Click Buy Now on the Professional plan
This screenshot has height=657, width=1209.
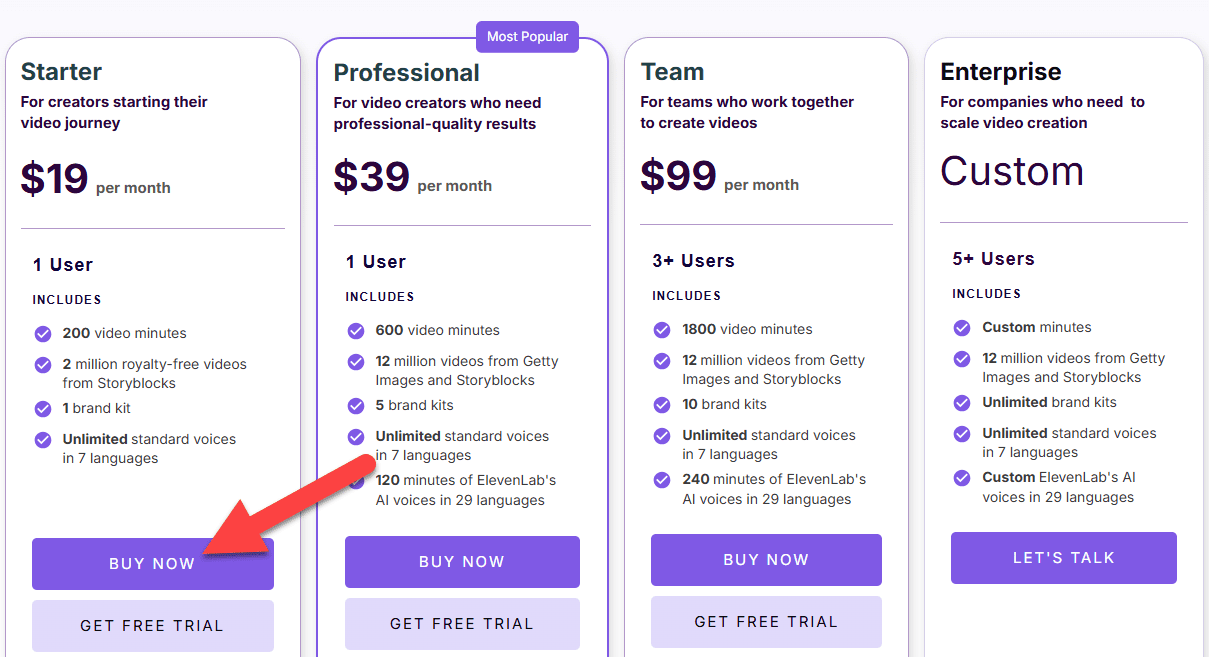[x=462, y=562]
